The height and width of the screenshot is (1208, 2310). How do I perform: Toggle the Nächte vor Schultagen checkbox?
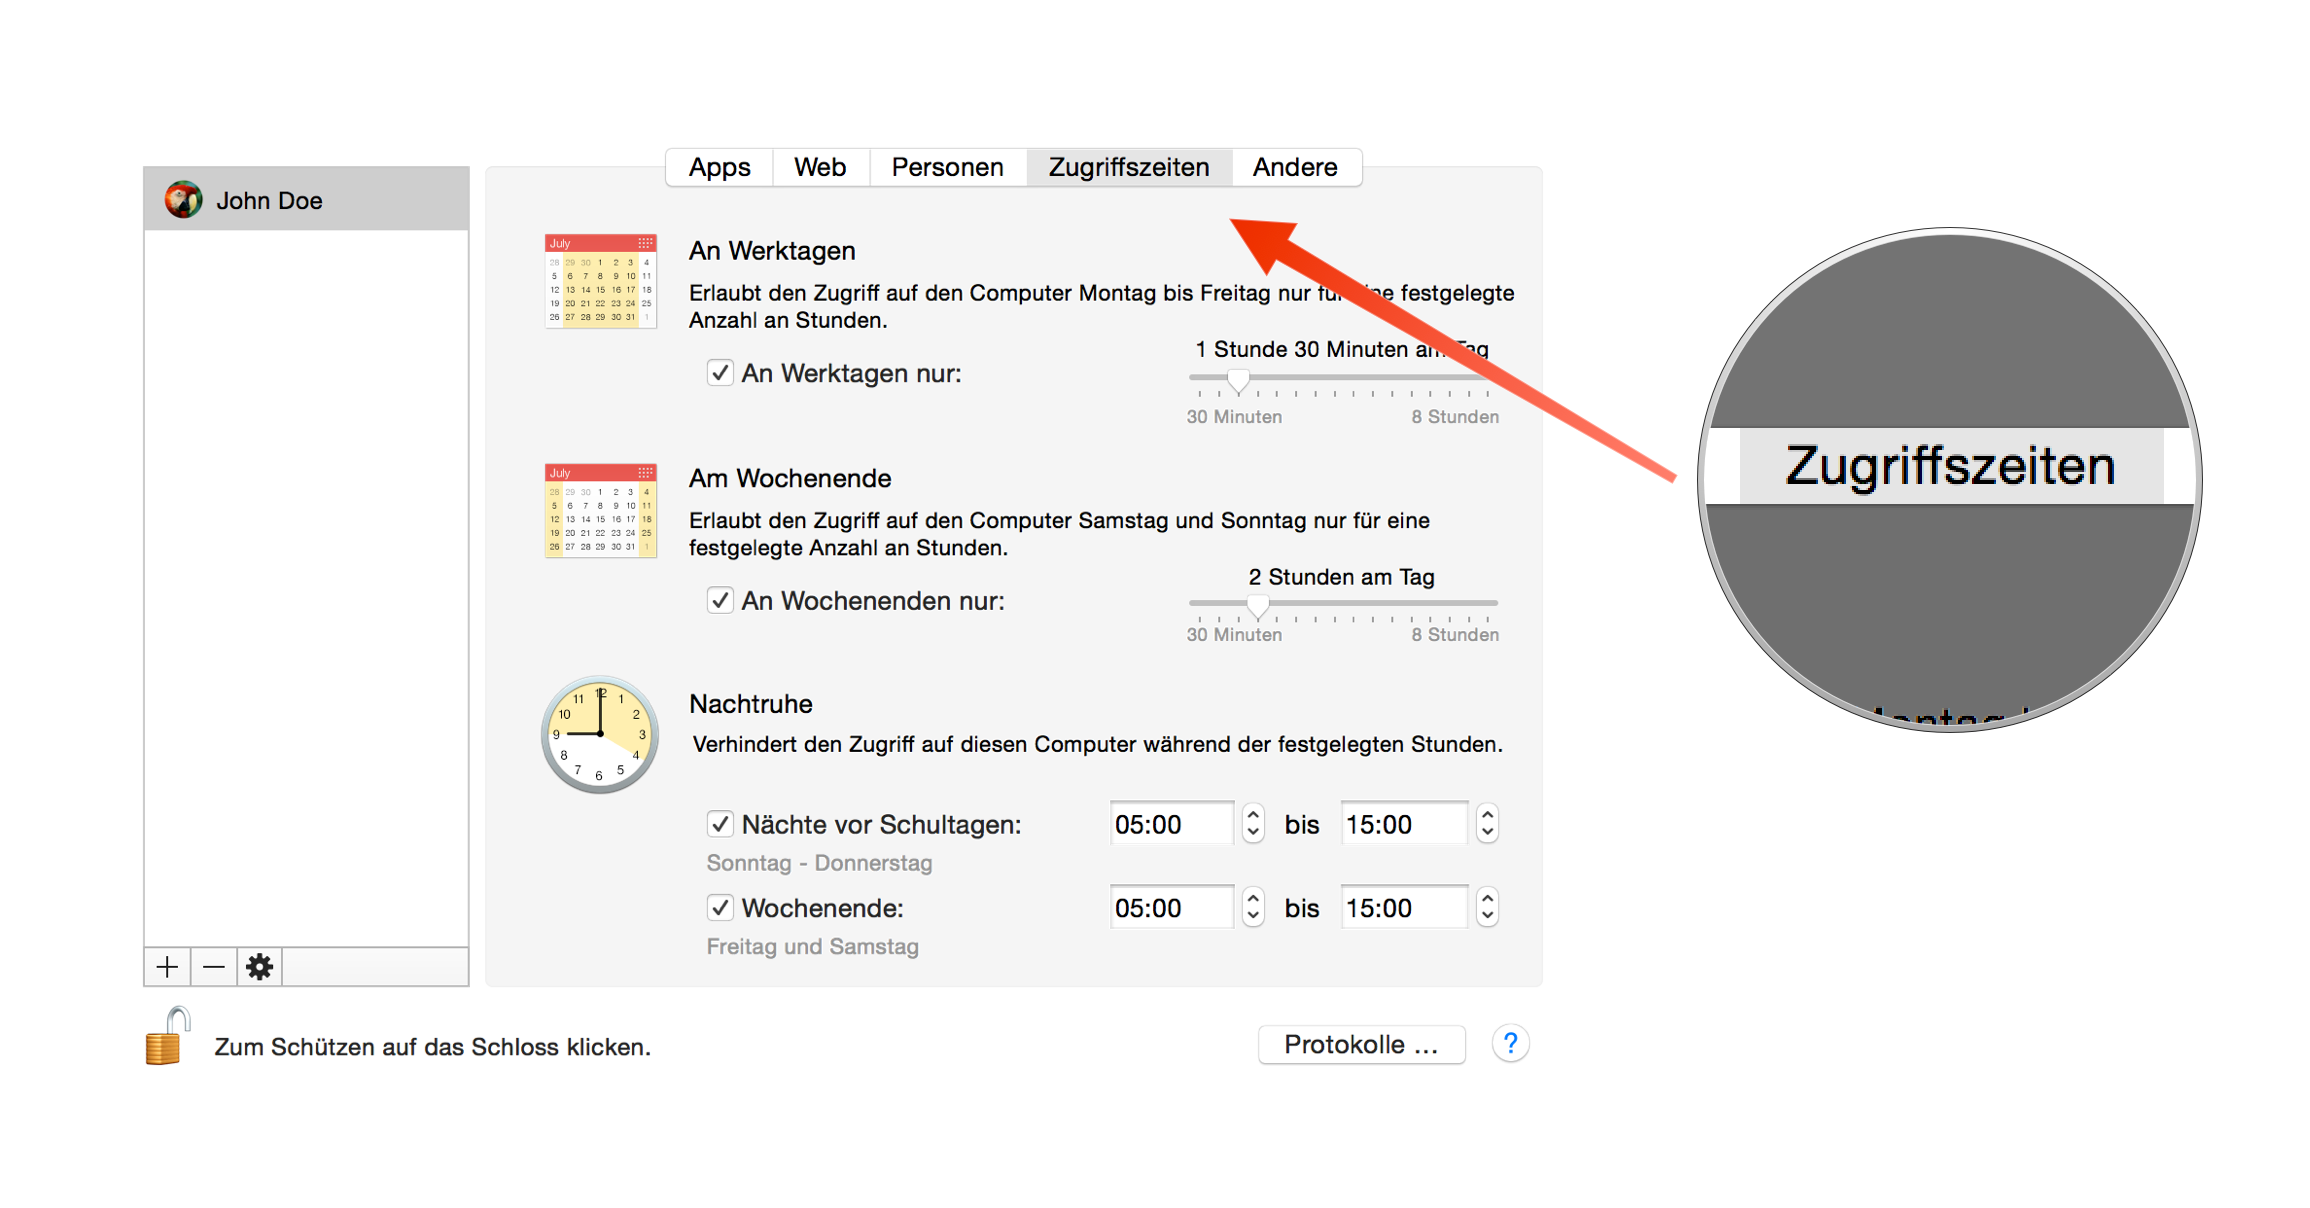tap(720, 823)
